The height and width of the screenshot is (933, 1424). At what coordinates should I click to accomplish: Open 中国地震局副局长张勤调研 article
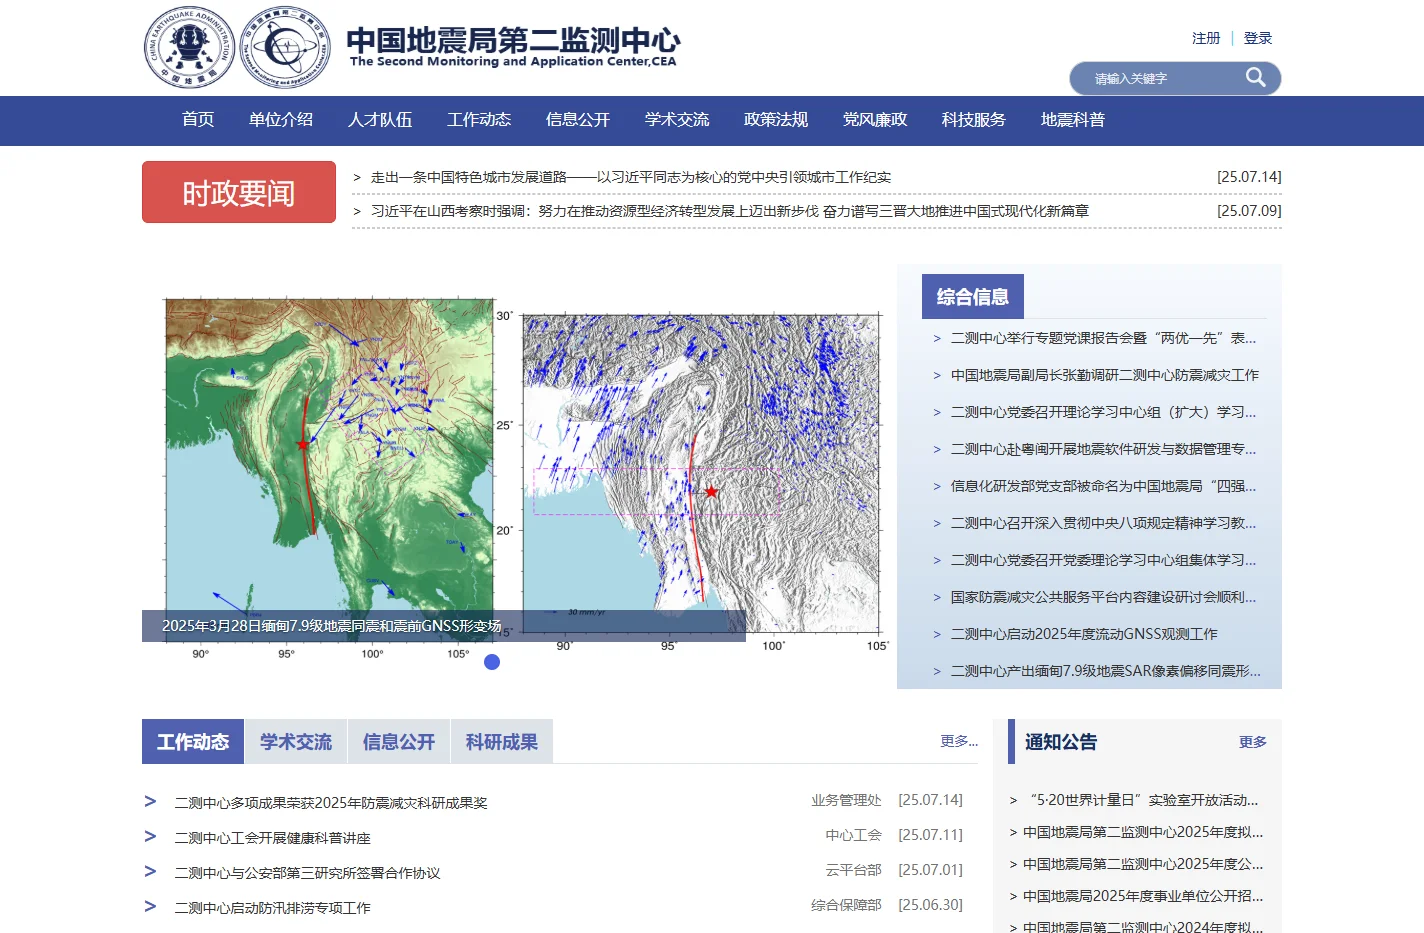click(x=1104, y=375)
